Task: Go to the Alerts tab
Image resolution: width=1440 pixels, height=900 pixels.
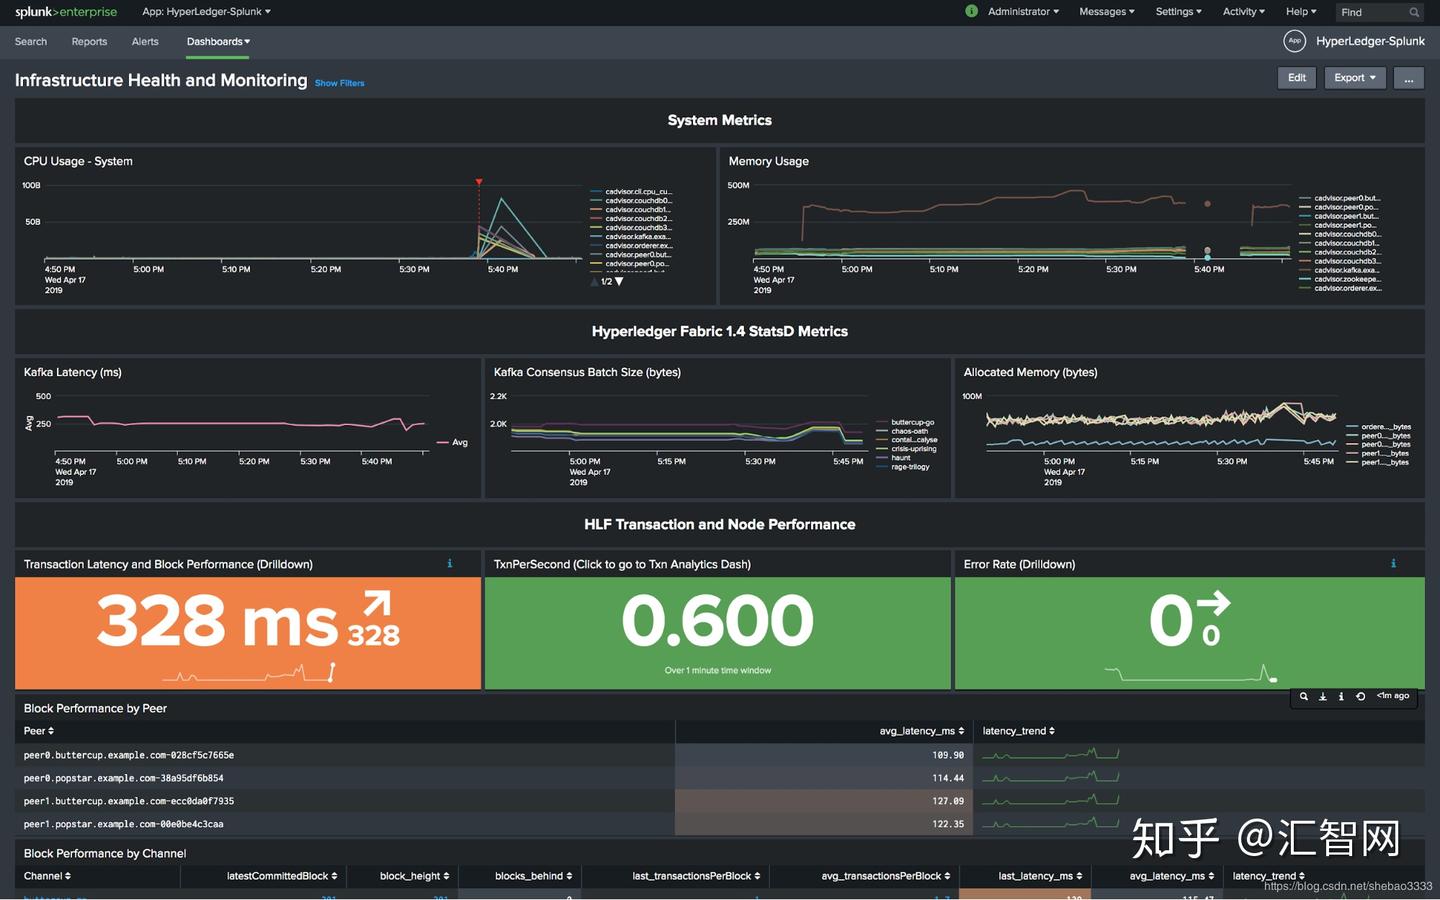Action: tap(145, 42)
